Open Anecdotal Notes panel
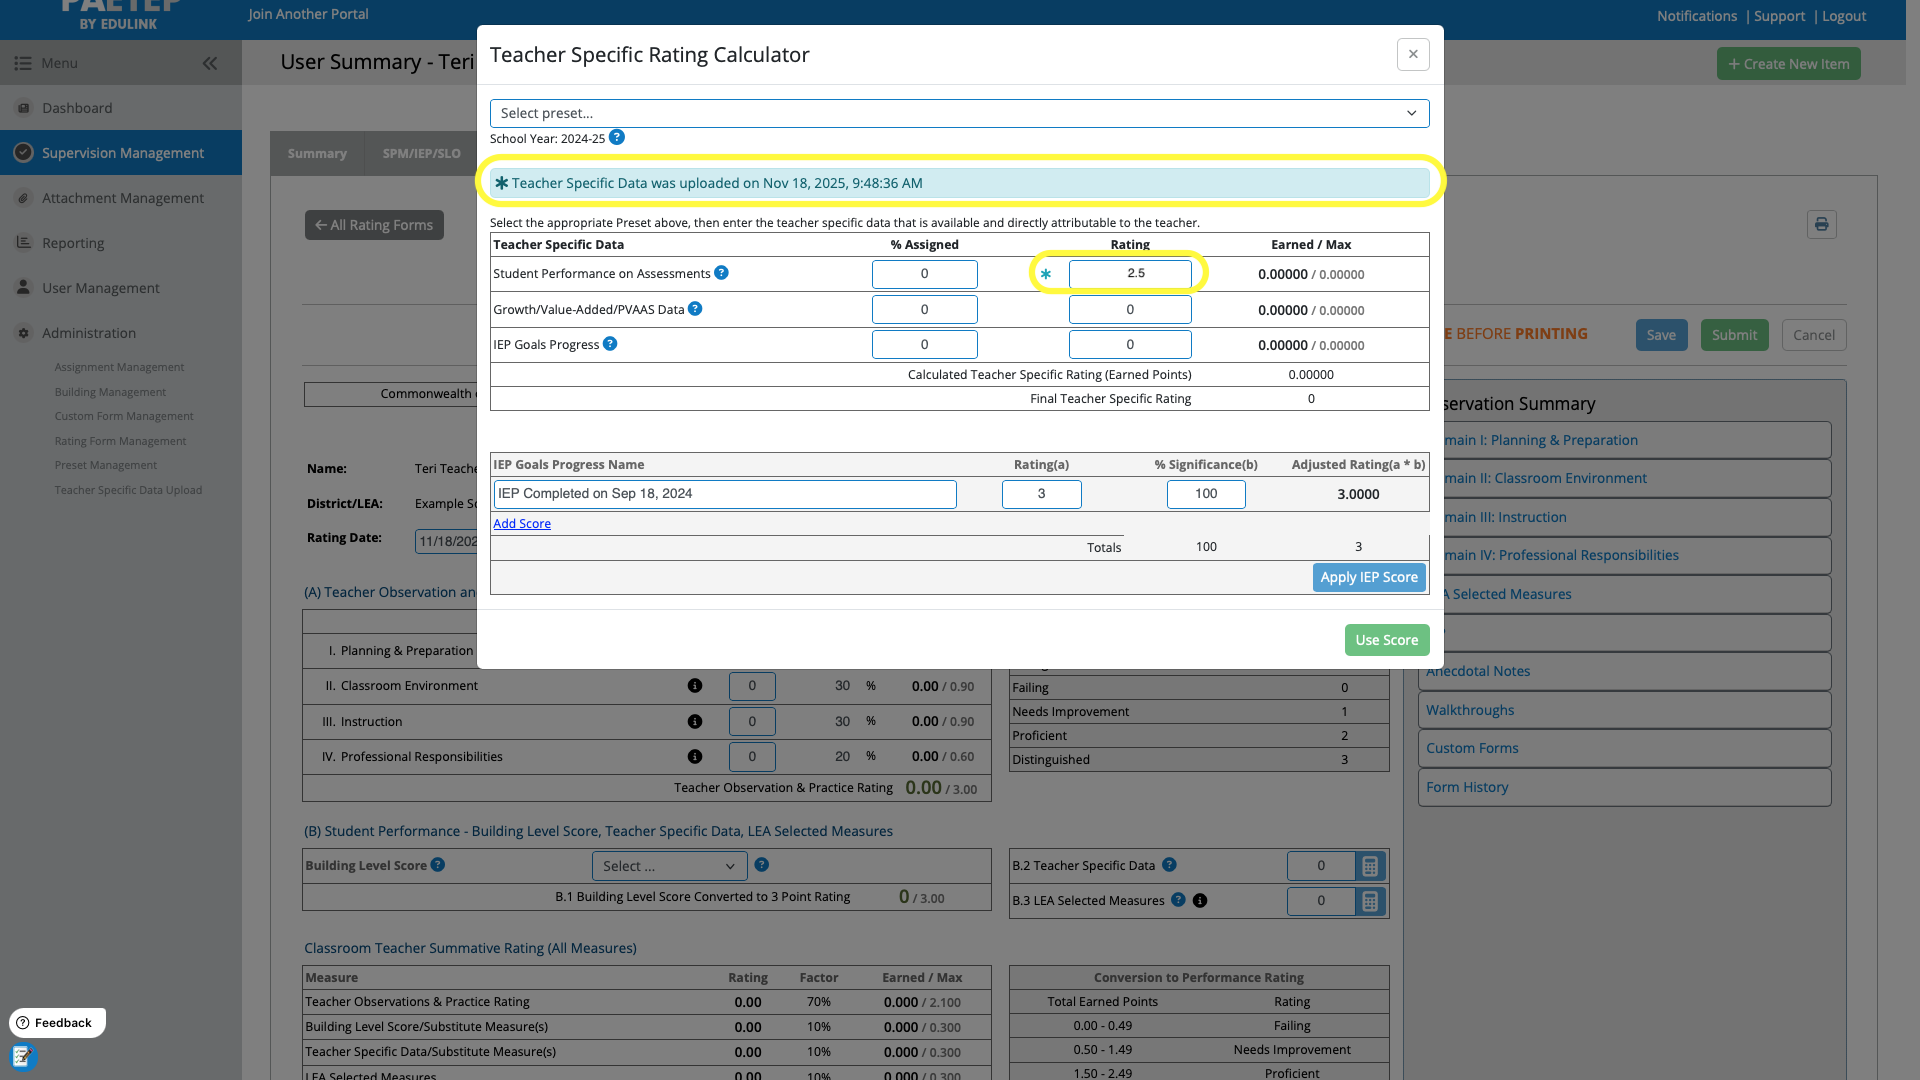1920x1080 pixels. click(1624, 671)
